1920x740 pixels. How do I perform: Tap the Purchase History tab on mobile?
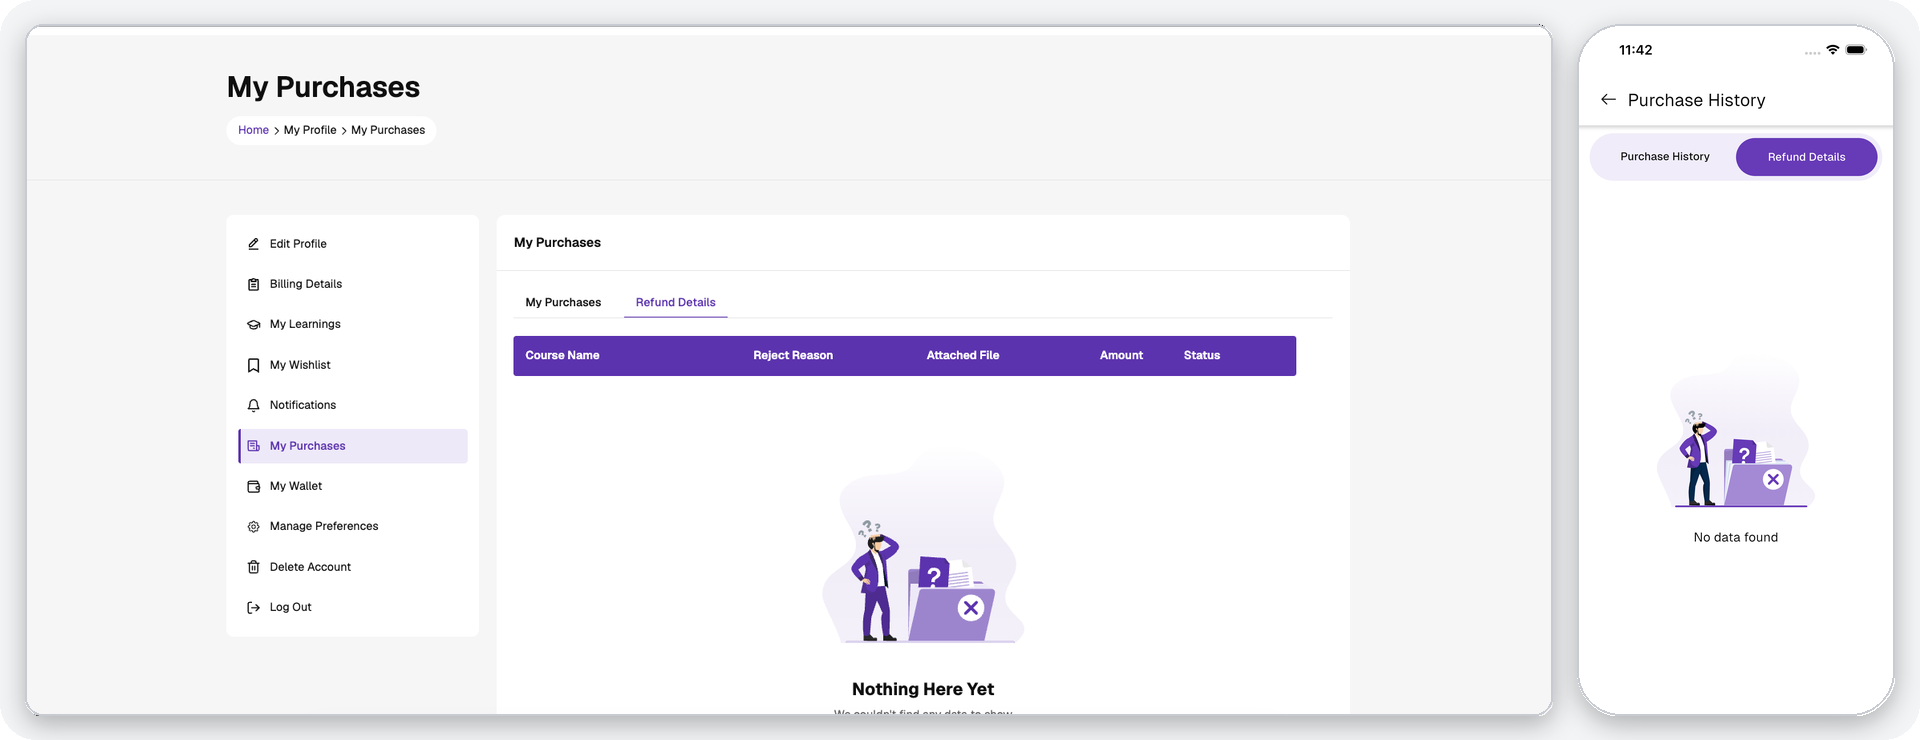point(1665,157)
